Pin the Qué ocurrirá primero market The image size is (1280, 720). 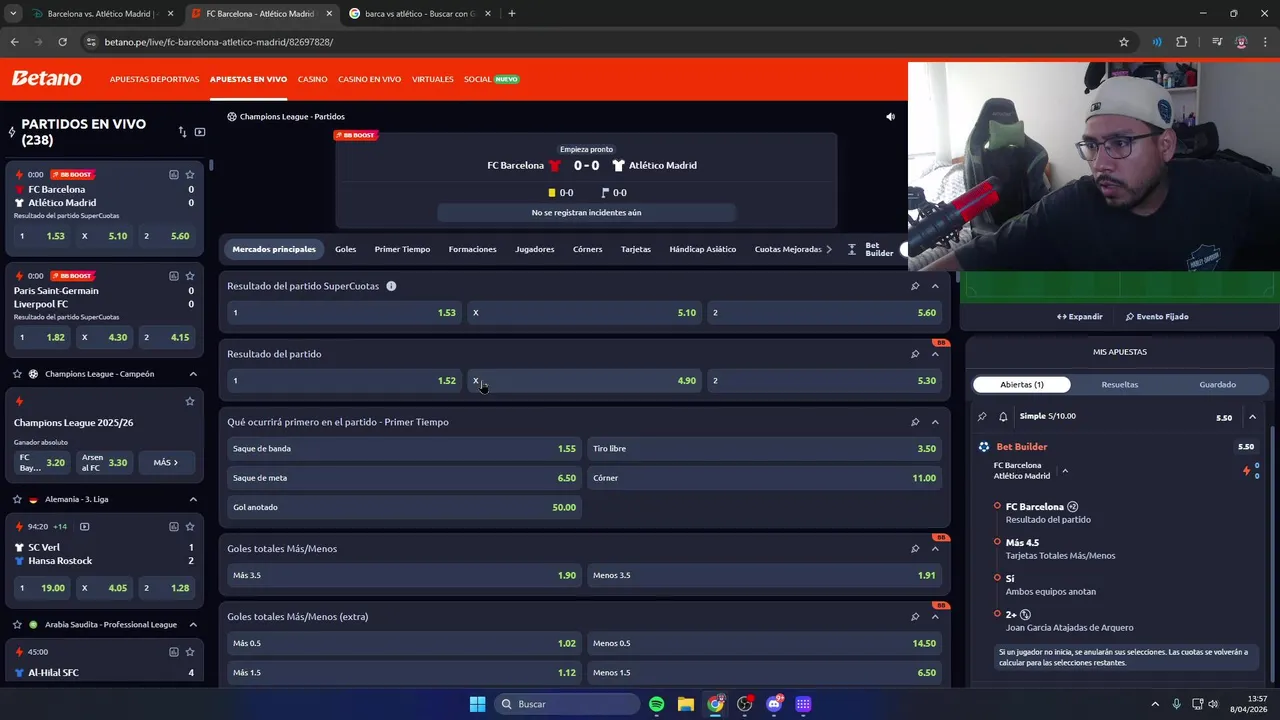point(915,422)
